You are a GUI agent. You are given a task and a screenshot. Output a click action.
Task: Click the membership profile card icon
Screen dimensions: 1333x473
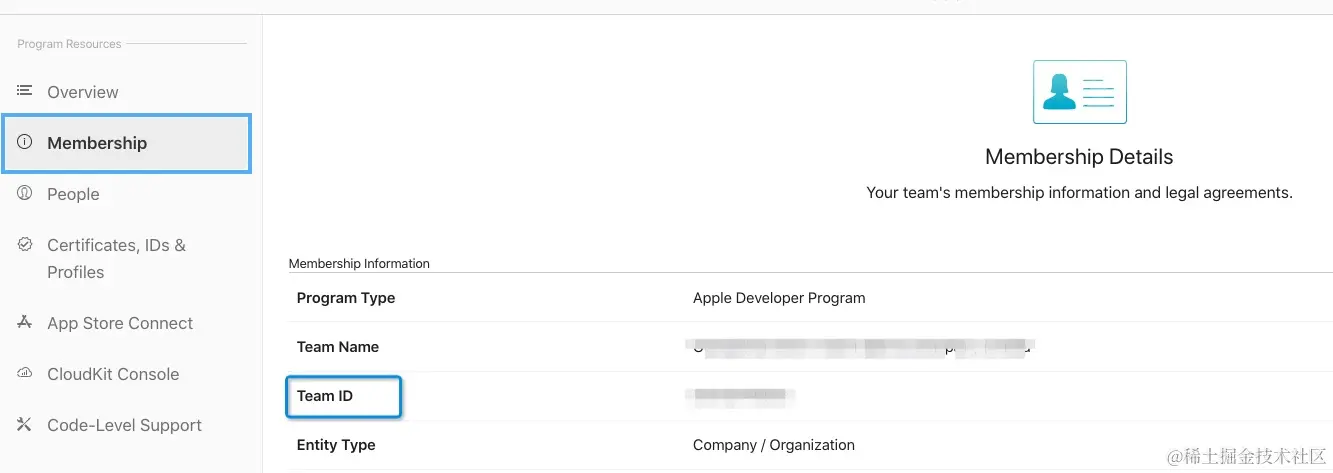pos(1080,92)
